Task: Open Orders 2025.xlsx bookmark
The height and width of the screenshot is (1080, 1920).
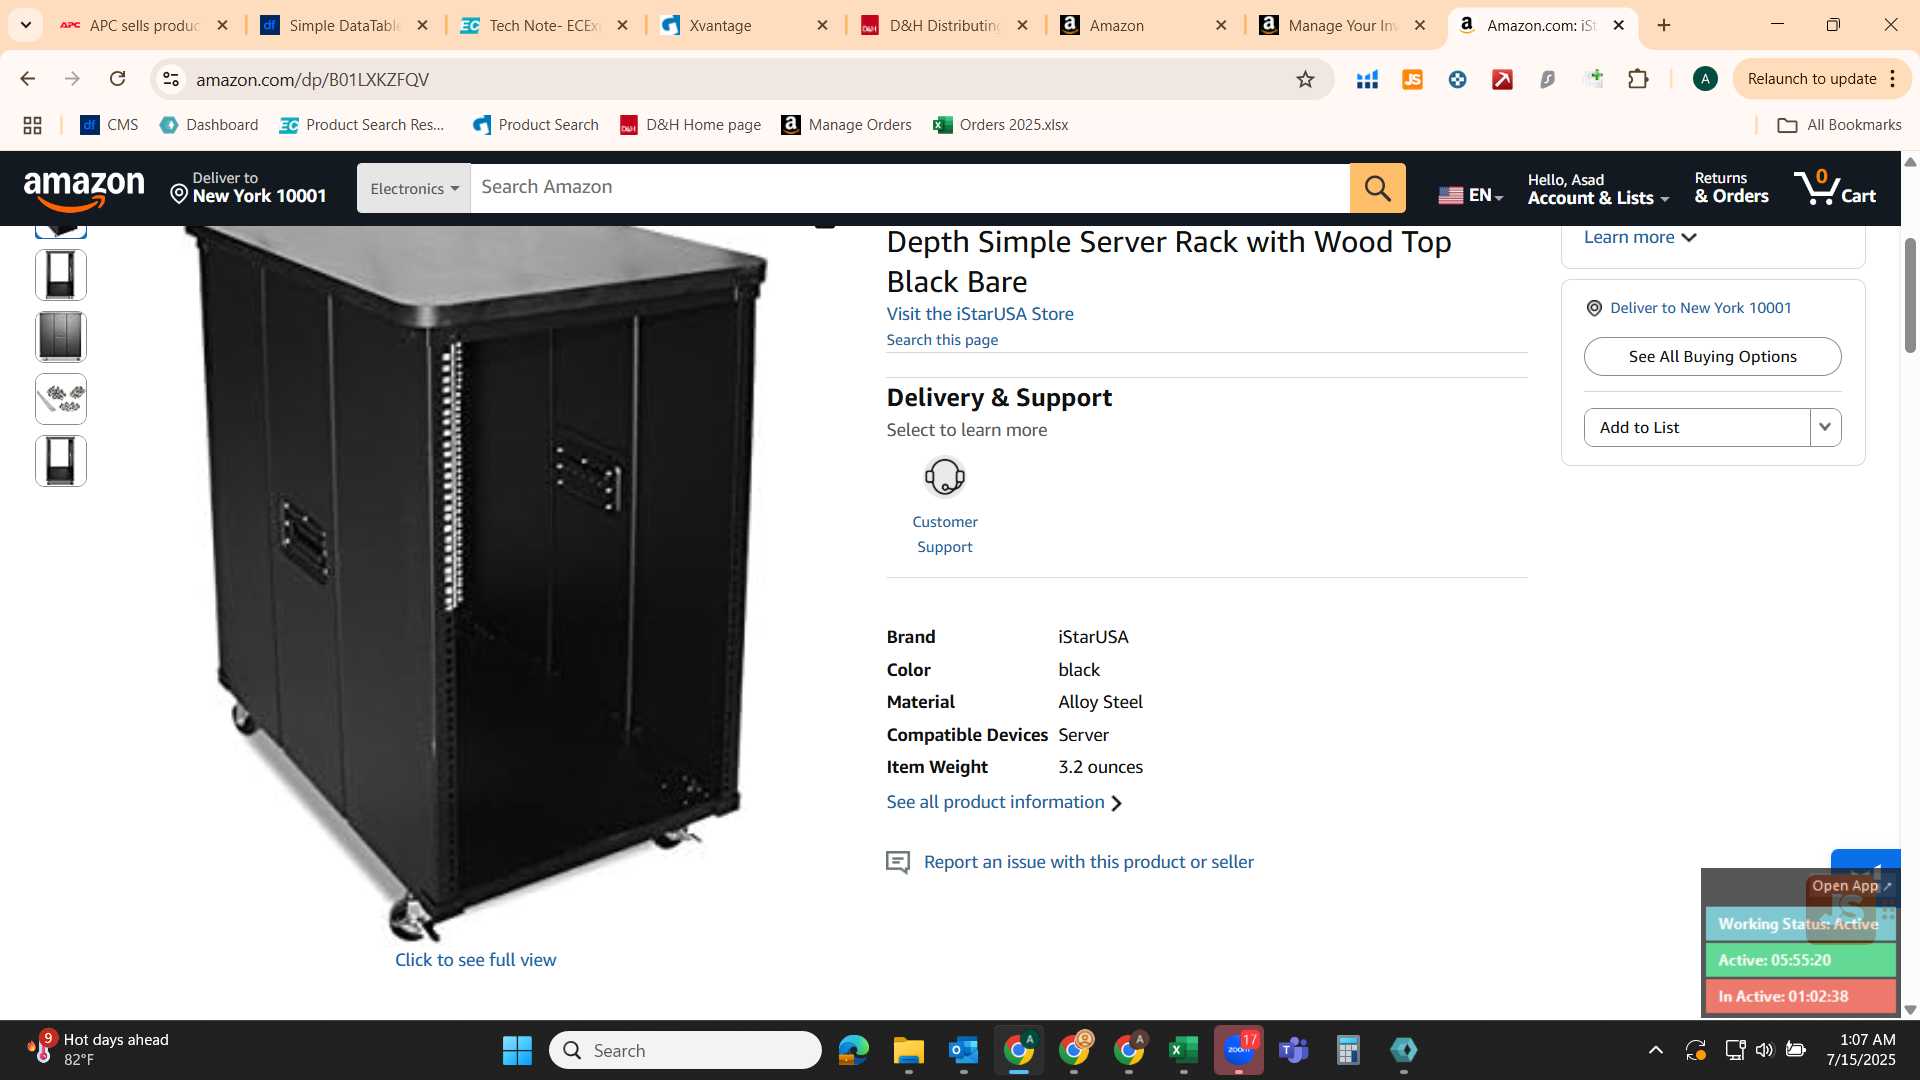Action: click(1000, 125)
